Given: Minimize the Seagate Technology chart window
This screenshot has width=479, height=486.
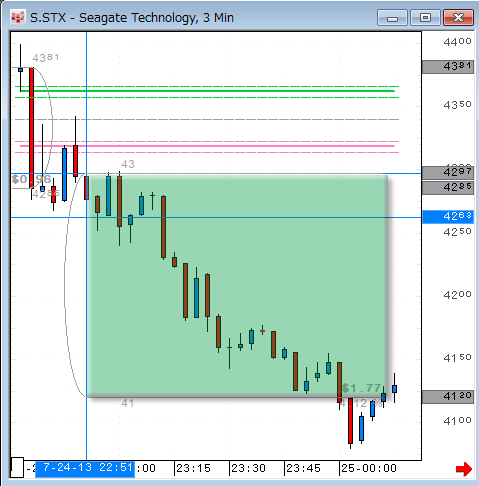Looking at the screenshot, I should [x=392, y=18].
